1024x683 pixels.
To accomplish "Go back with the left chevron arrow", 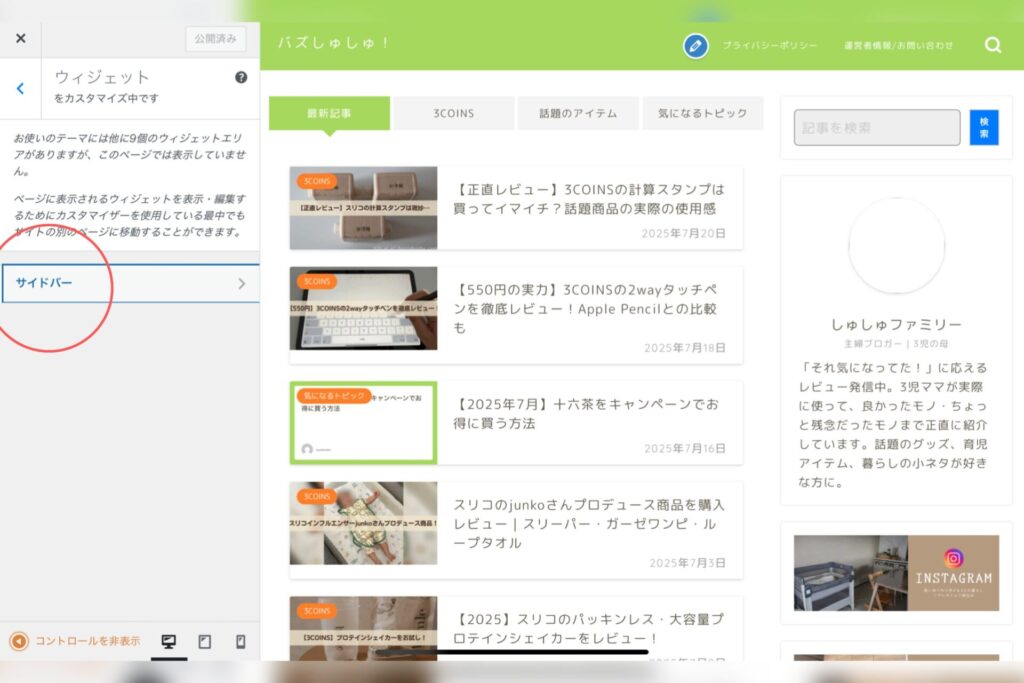I will coord(20,88).
